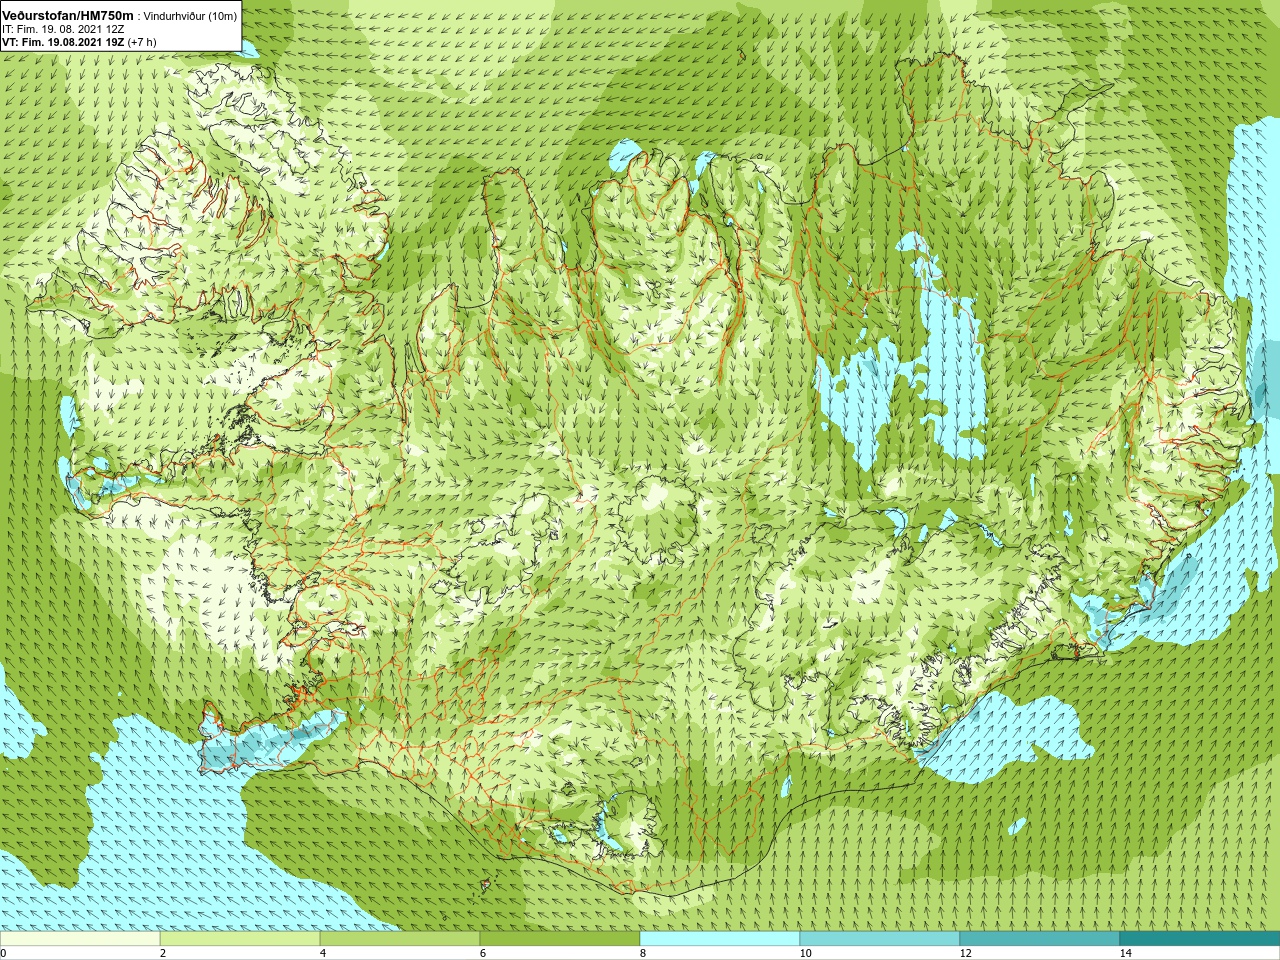The image size is (1280, 960).
Task: Select the 2–4 light green legend band
Action: pos(240,939)
